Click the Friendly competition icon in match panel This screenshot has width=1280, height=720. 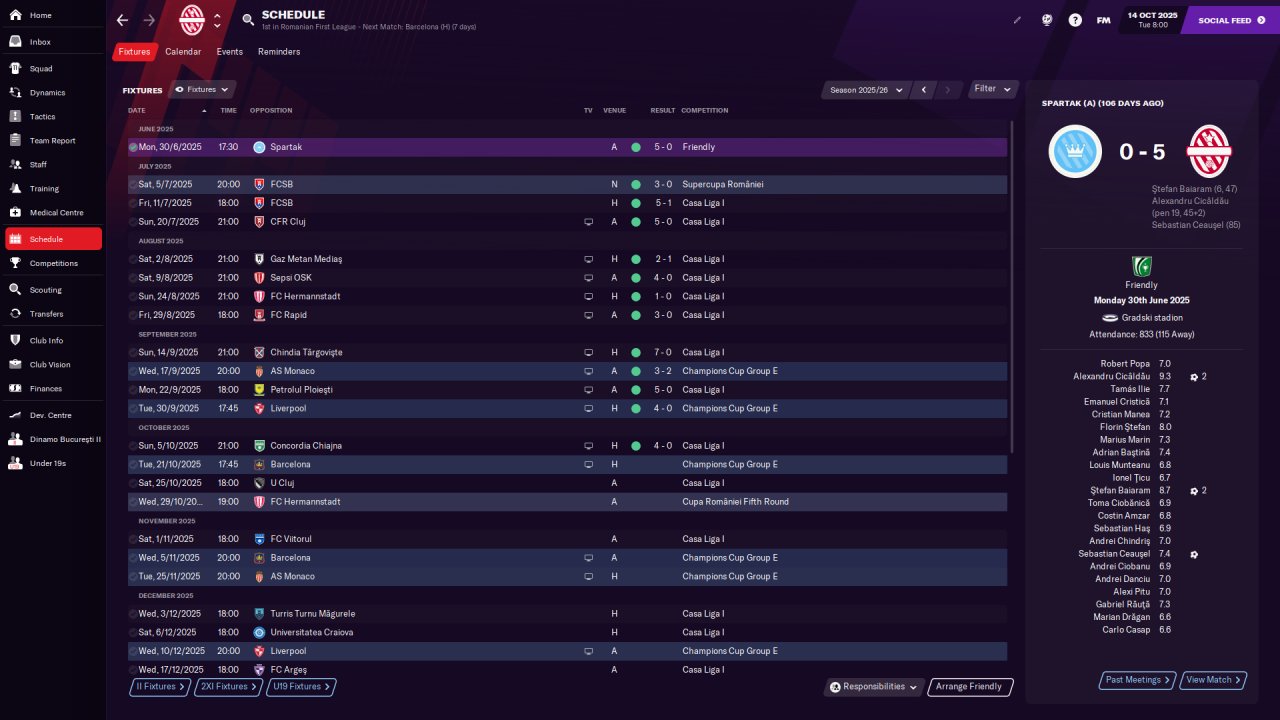click(1141, 266)
